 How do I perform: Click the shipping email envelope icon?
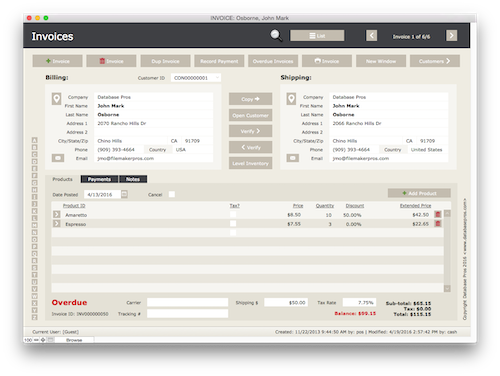coord(293,158)
